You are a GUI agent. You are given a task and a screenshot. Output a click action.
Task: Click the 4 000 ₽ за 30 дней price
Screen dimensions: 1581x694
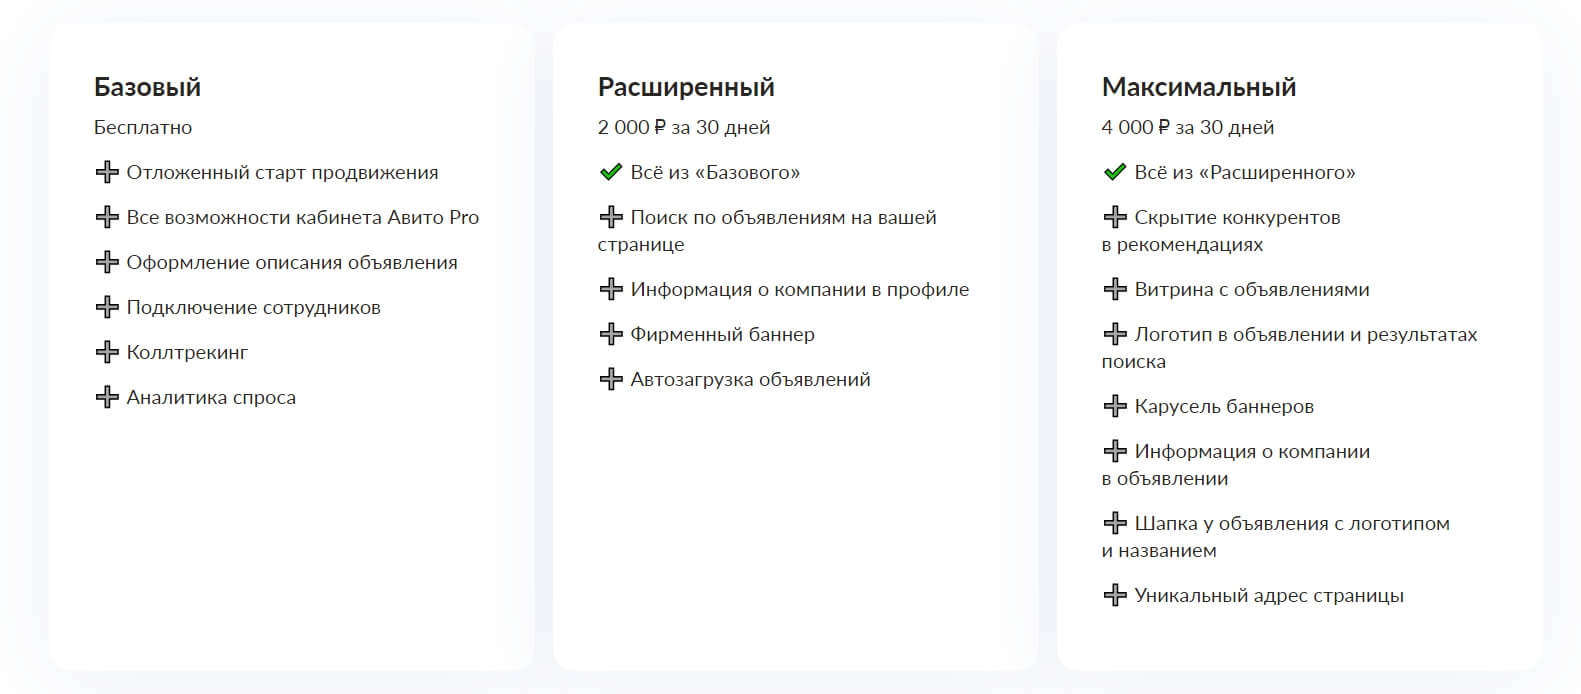coord(1188,127)
